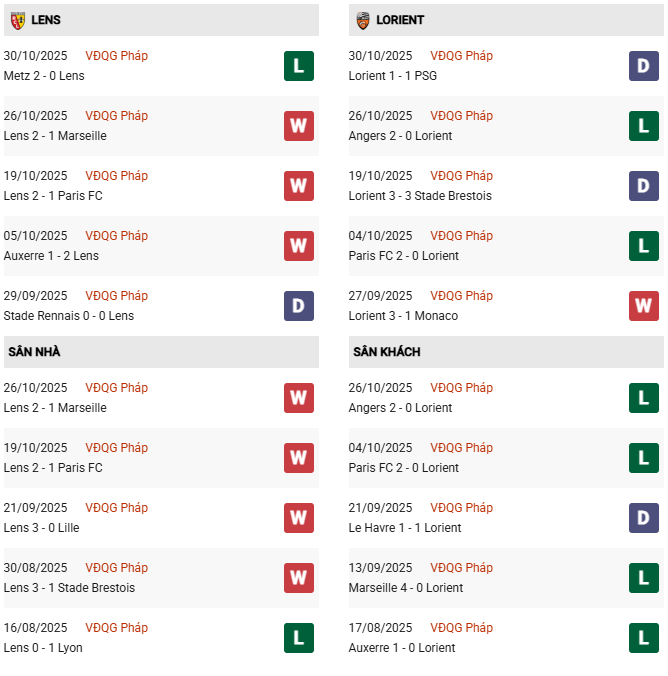Viewport: 668px width, 676px height.
Task: Click the Lorient club crest icon
Action: point(363,20)
